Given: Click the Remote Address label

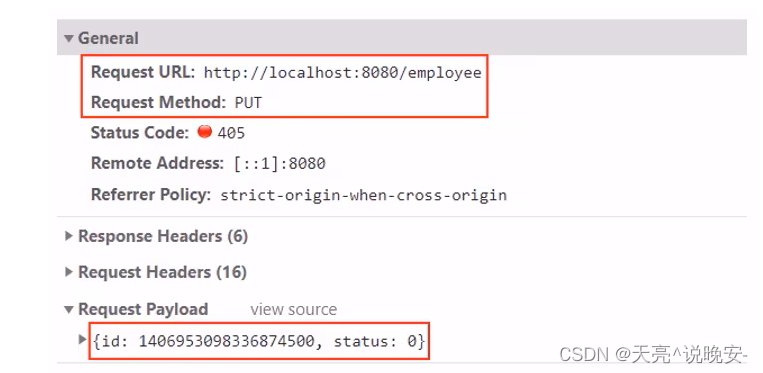Looking at the screenshot, I should (x=157, y=163).
